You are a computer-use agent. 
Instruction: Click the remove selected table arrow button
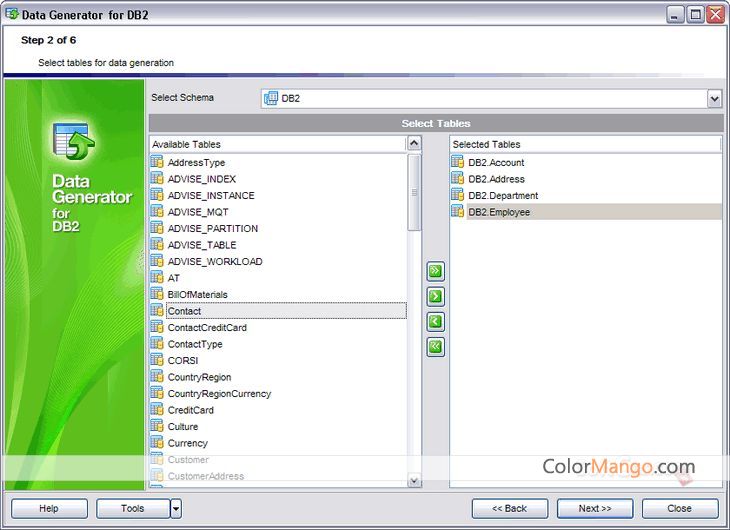click(x=435, y=322)
